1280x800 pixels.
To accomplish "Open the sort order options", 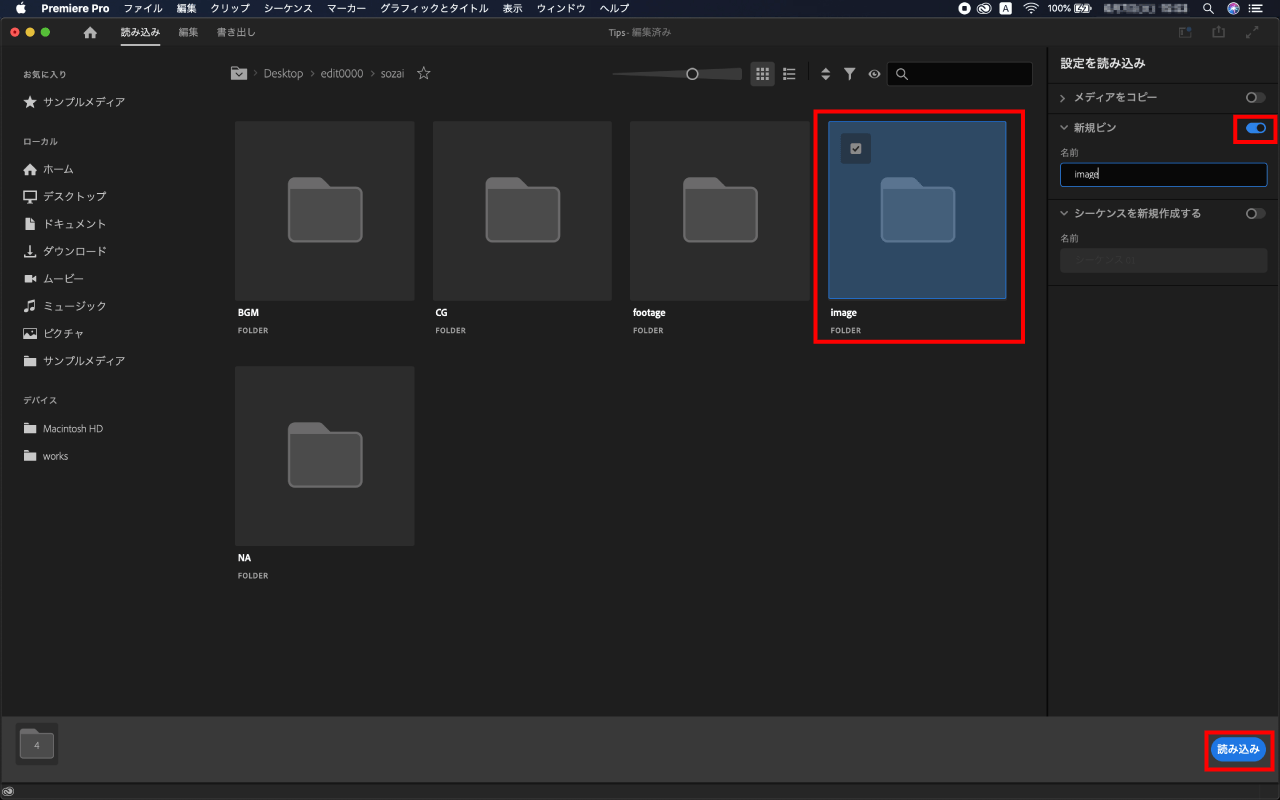I will pos(825,74).
